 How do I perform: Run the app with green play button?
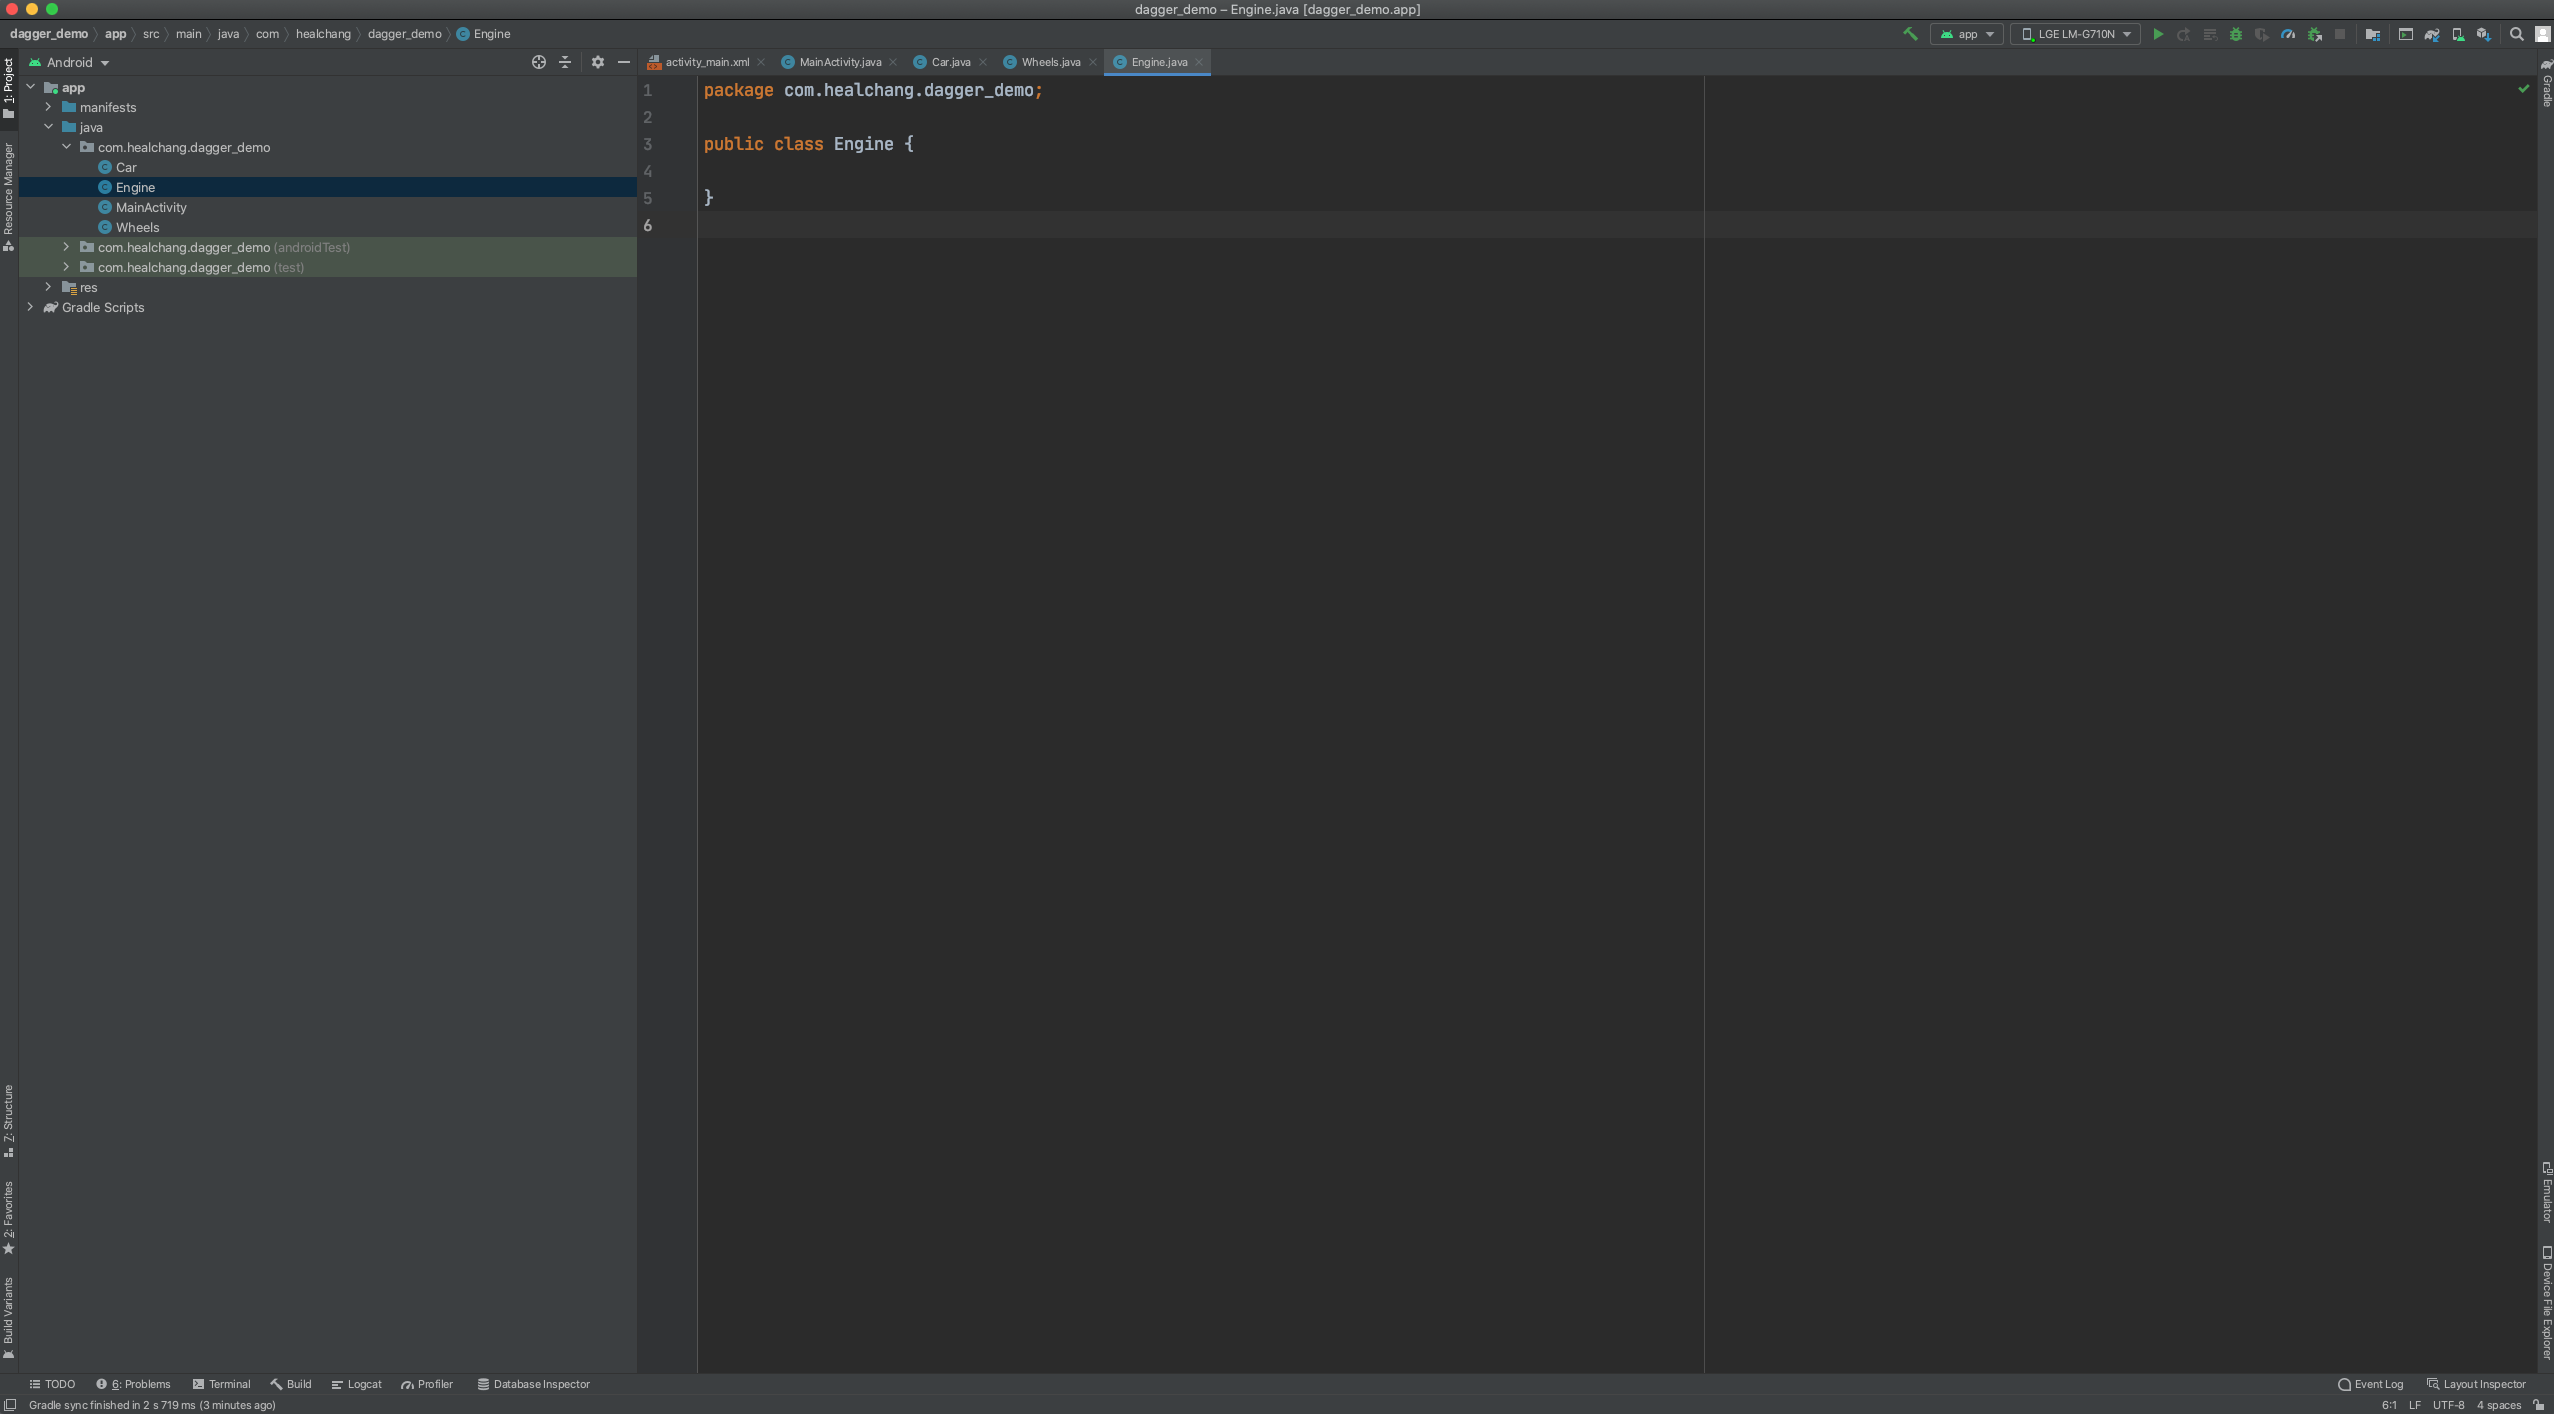click(2157, 34)
